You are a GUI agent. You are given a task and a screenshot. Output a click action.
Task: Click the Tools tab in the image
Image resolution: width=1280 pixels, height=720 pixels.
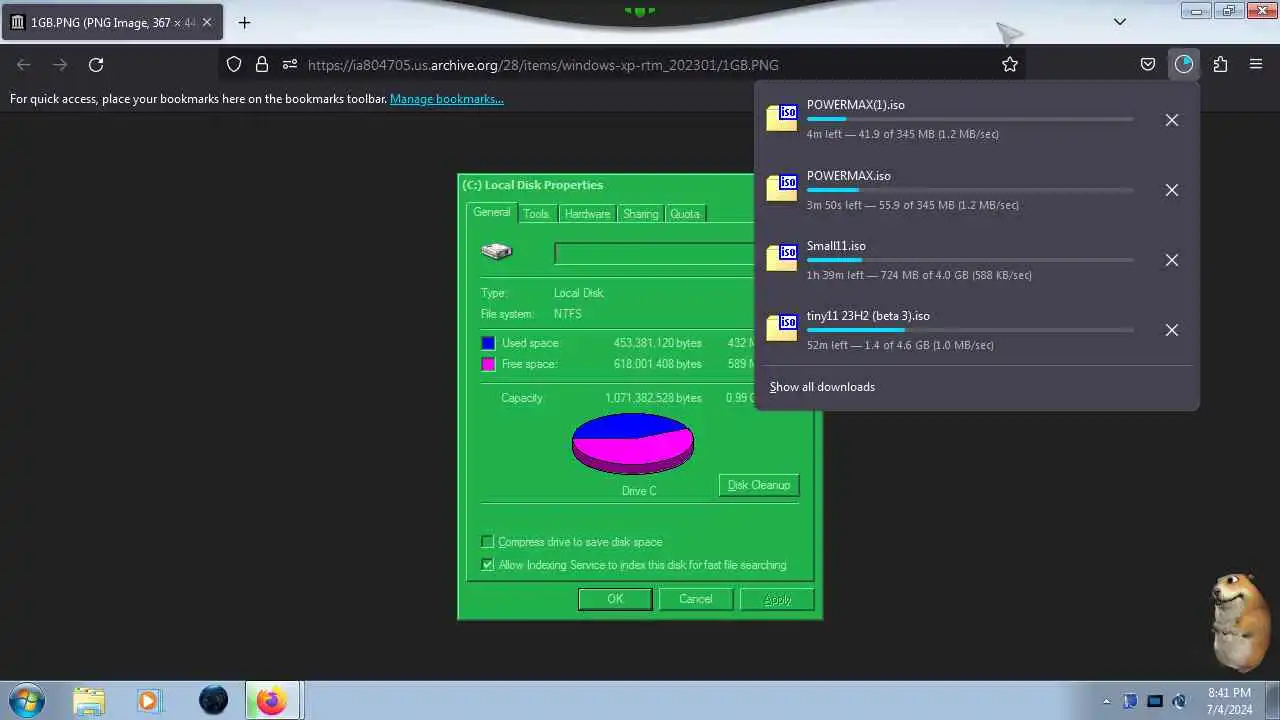[x=536, y=214]
